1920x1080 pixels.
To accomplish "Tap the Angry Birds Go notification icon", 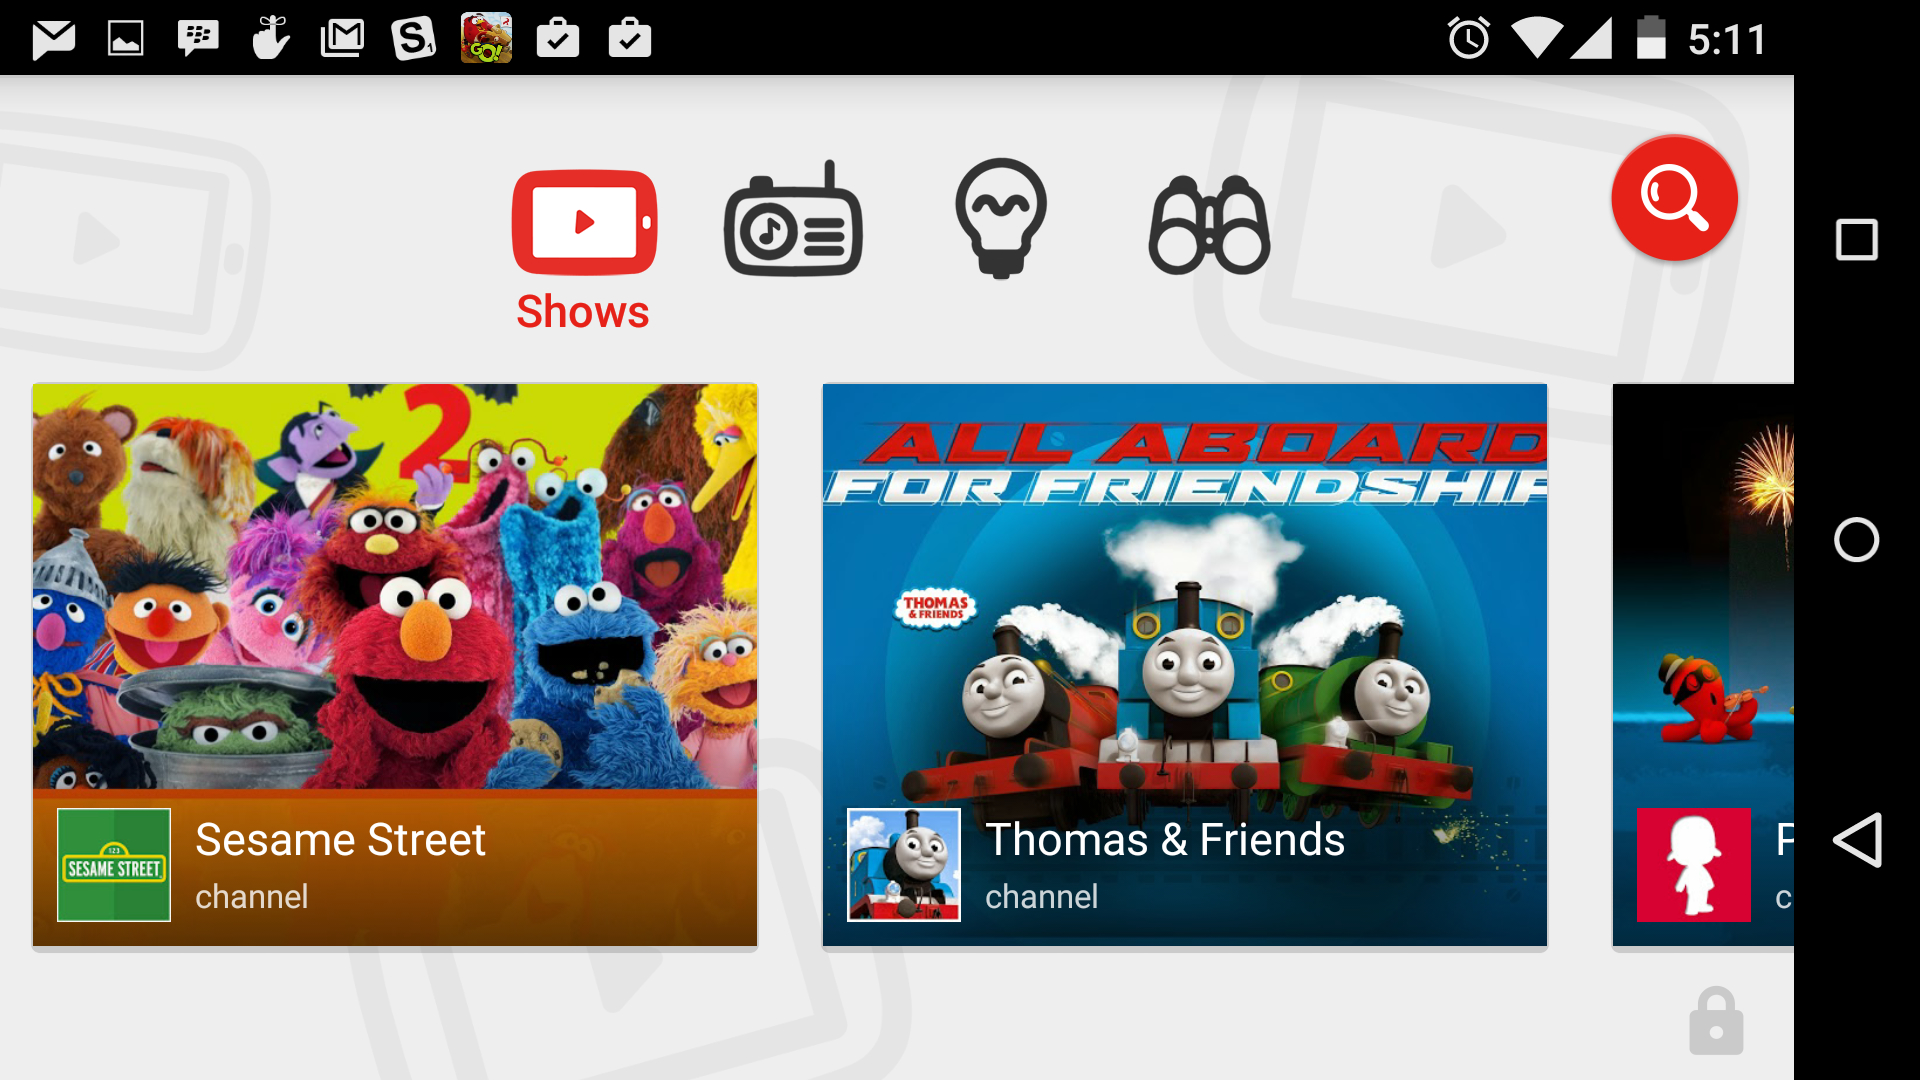I will click(486, 38).
